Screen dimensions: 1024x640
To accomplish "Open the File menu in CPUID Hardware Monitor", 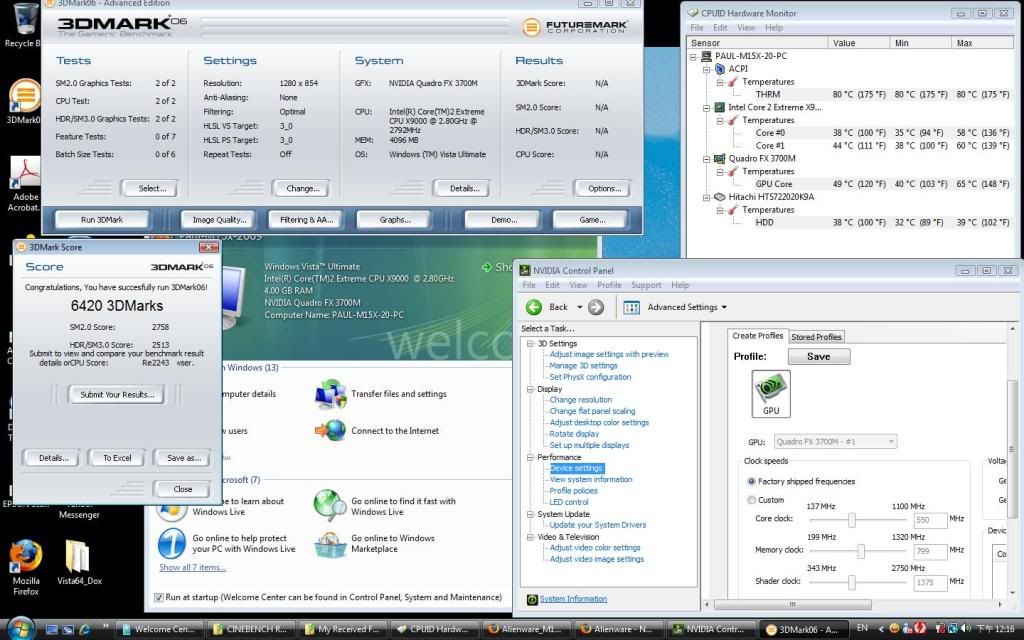I will click(x=697, y=27).
